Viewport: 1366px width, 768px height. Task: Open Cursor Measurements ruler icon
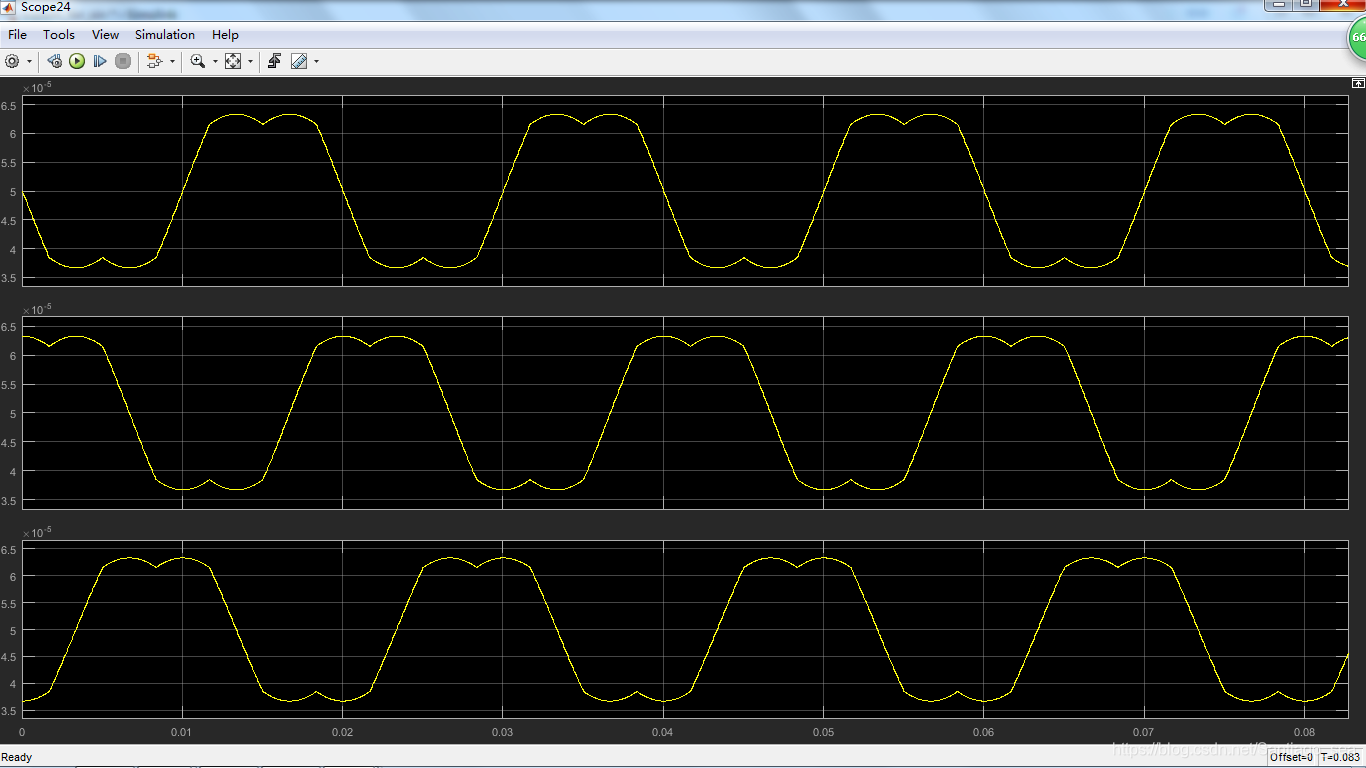[x=299, y=61]
